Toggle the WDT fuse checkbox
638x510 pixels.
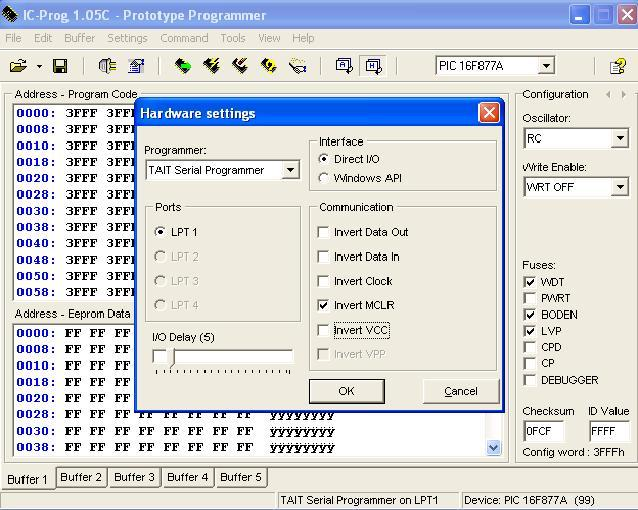[530, 282]
